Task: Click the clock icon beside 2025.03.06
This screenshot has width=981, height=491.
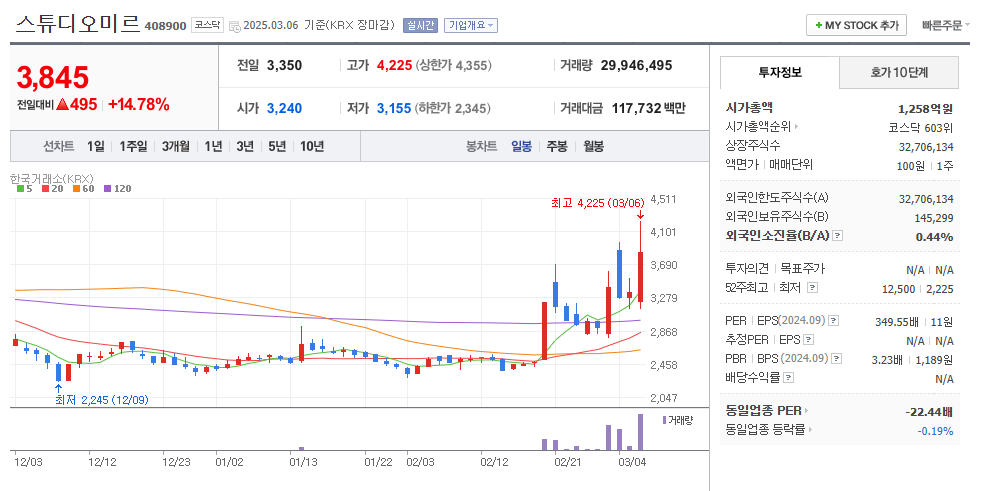Action: (x=235, y=26)
